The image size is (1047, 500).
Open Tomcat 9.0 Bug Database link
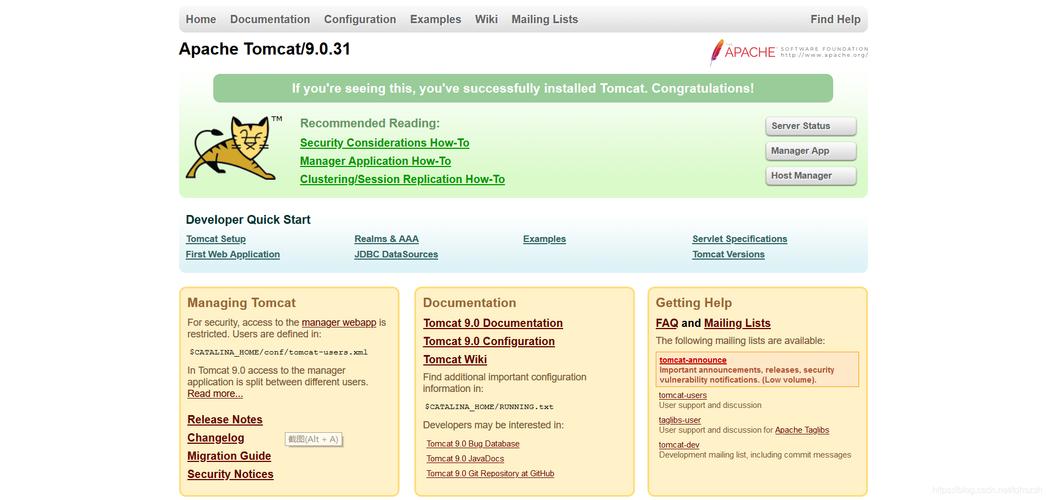pos(473,444)
